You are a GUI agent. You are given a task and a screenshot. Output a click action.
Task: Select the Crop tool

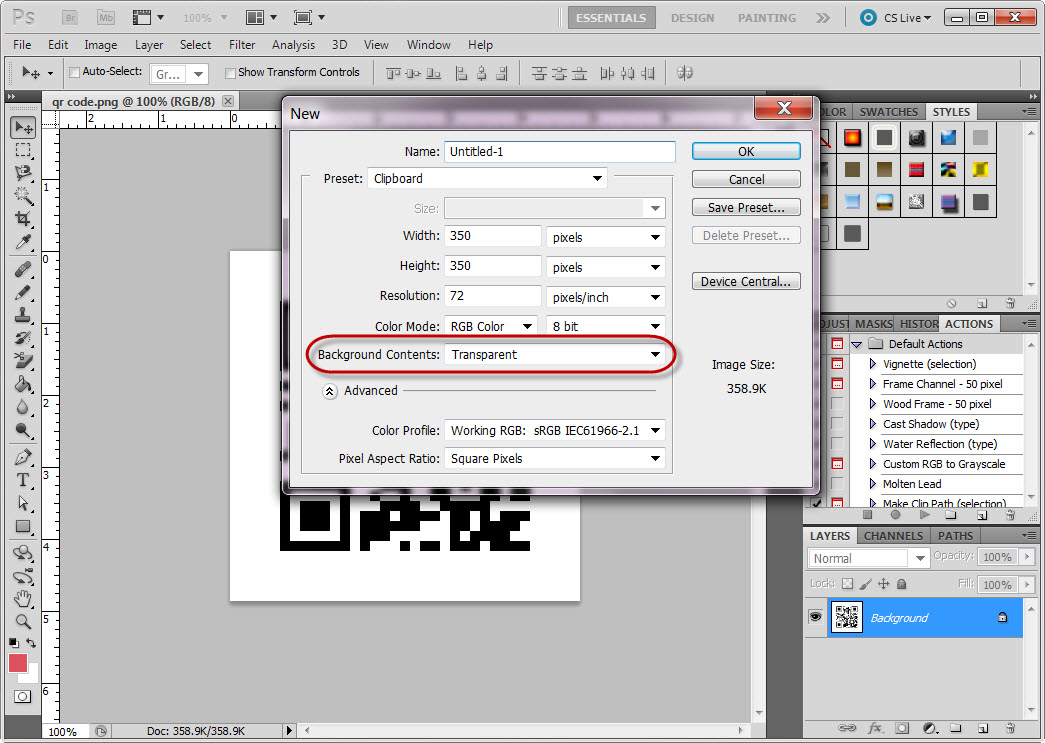coord(22,217)
